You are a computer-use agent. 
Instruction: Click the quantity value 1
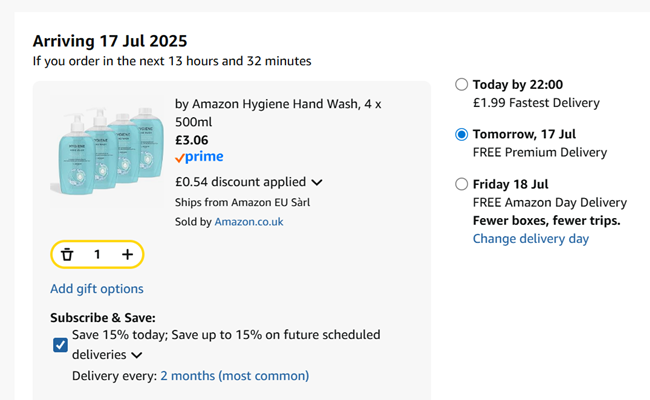pos(97,255)
